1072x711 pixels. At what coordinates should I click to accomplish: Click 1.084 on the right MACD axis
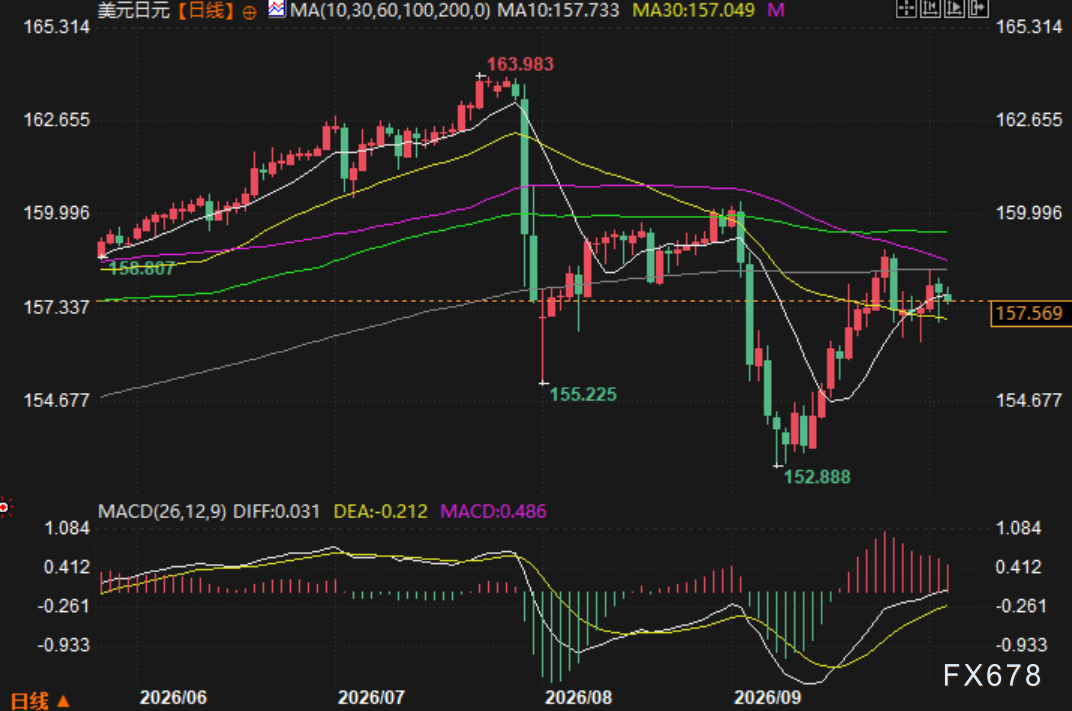(x=1019, y=528)
